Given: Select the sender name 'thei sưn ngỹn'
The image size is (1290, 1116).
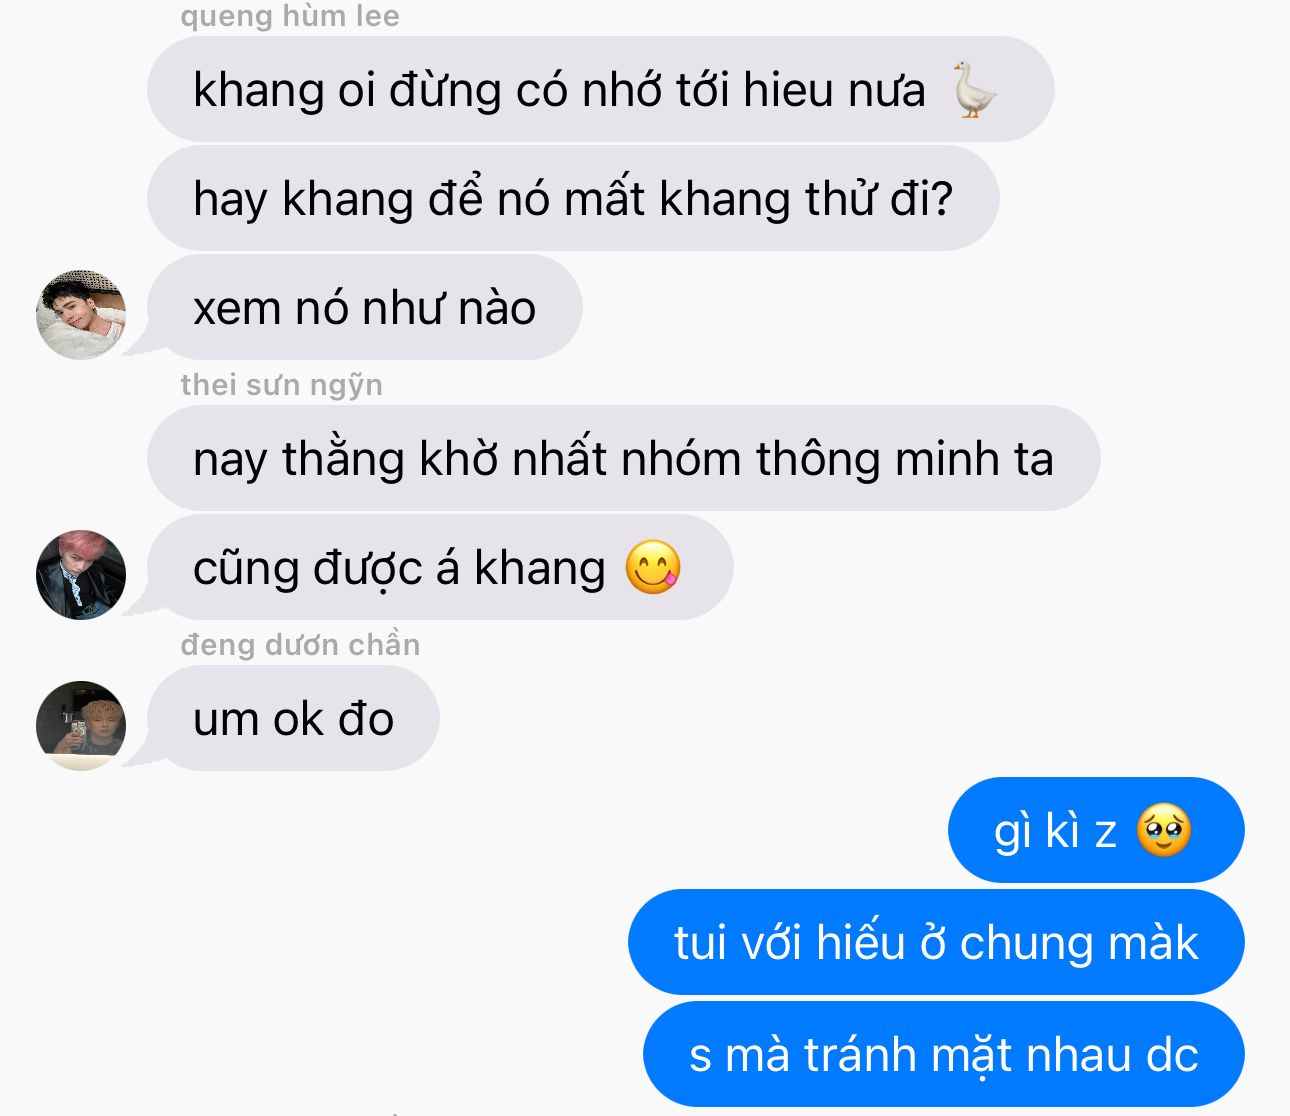Looking at the screenshot, I should pos(282,385).
